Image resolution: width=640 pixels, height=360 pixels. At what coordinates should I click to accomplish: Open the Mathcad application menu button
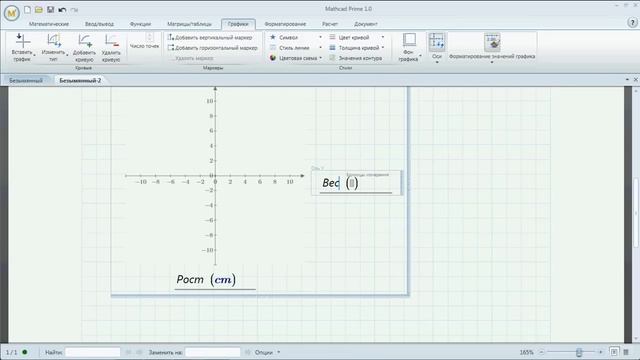coord(12,13)
